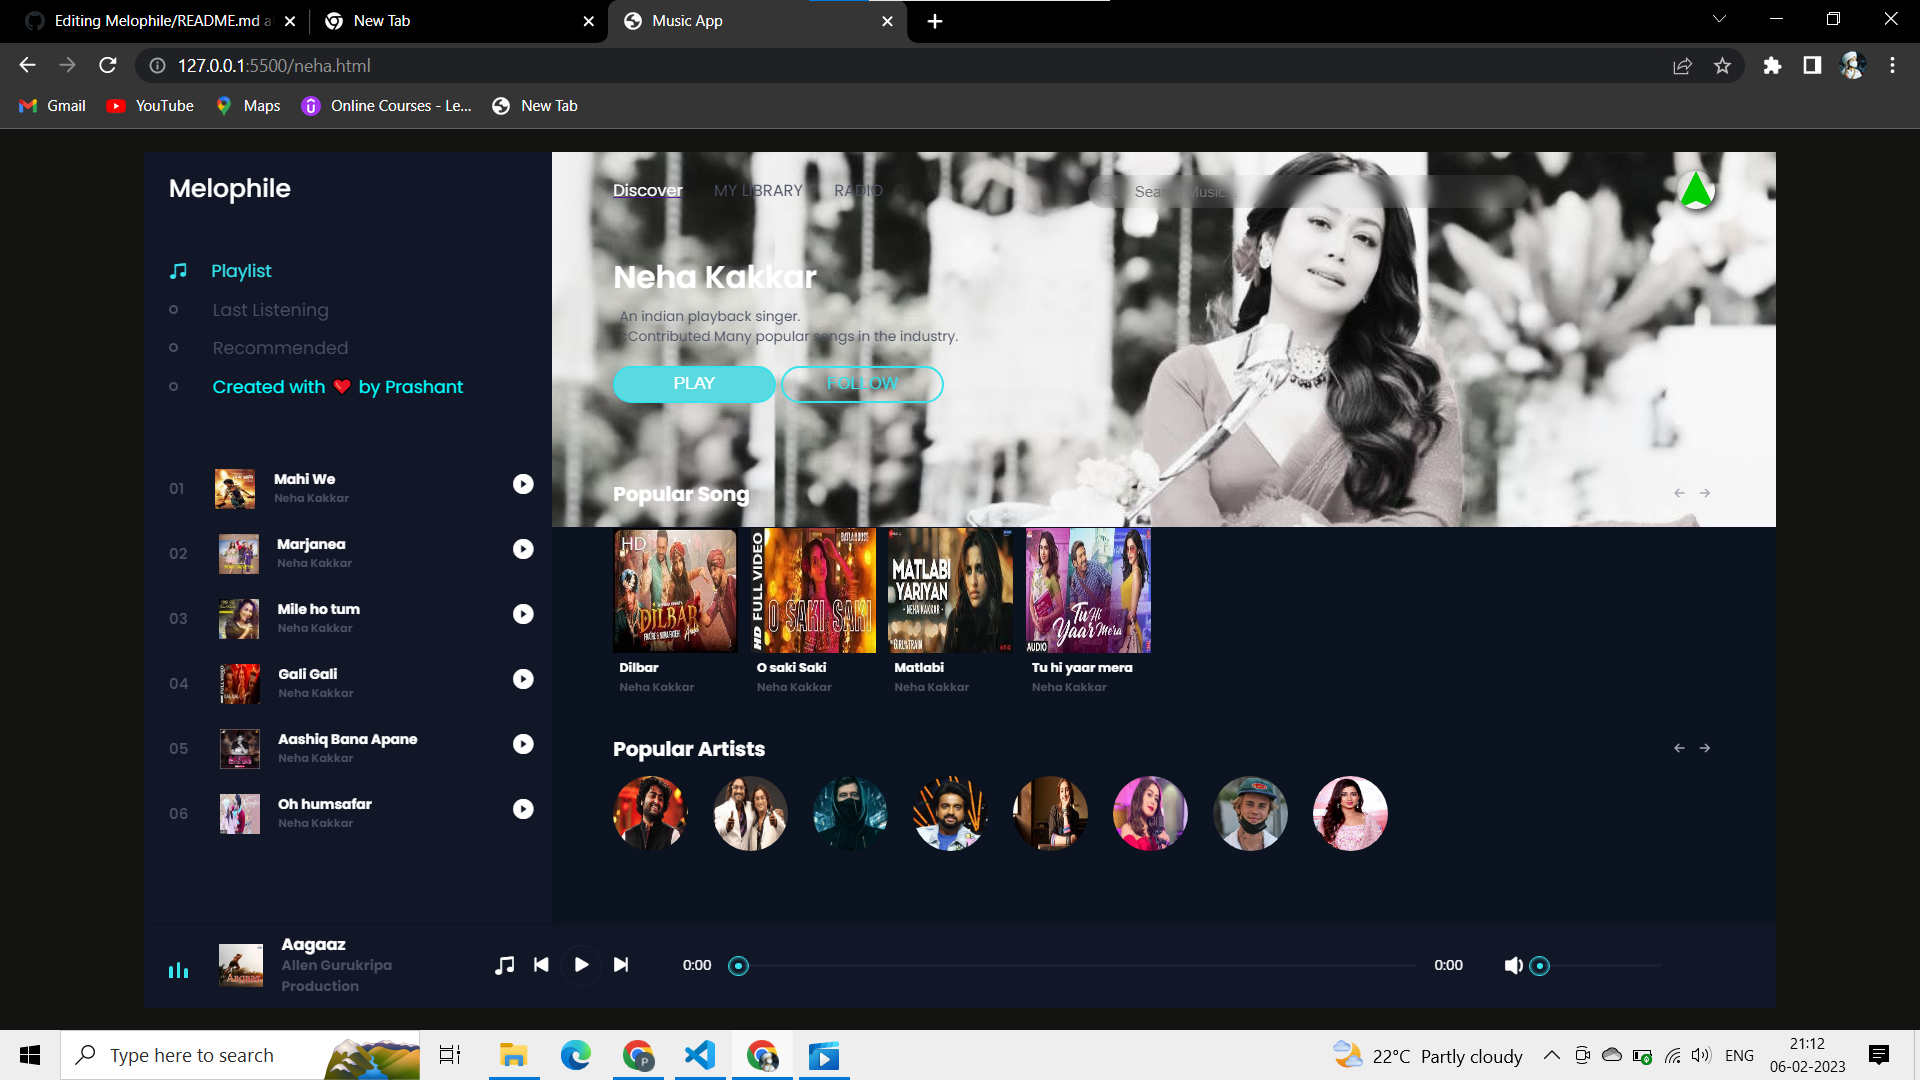Skip to next track in player
The image size is (1920, 1080).
coord(621,965)
